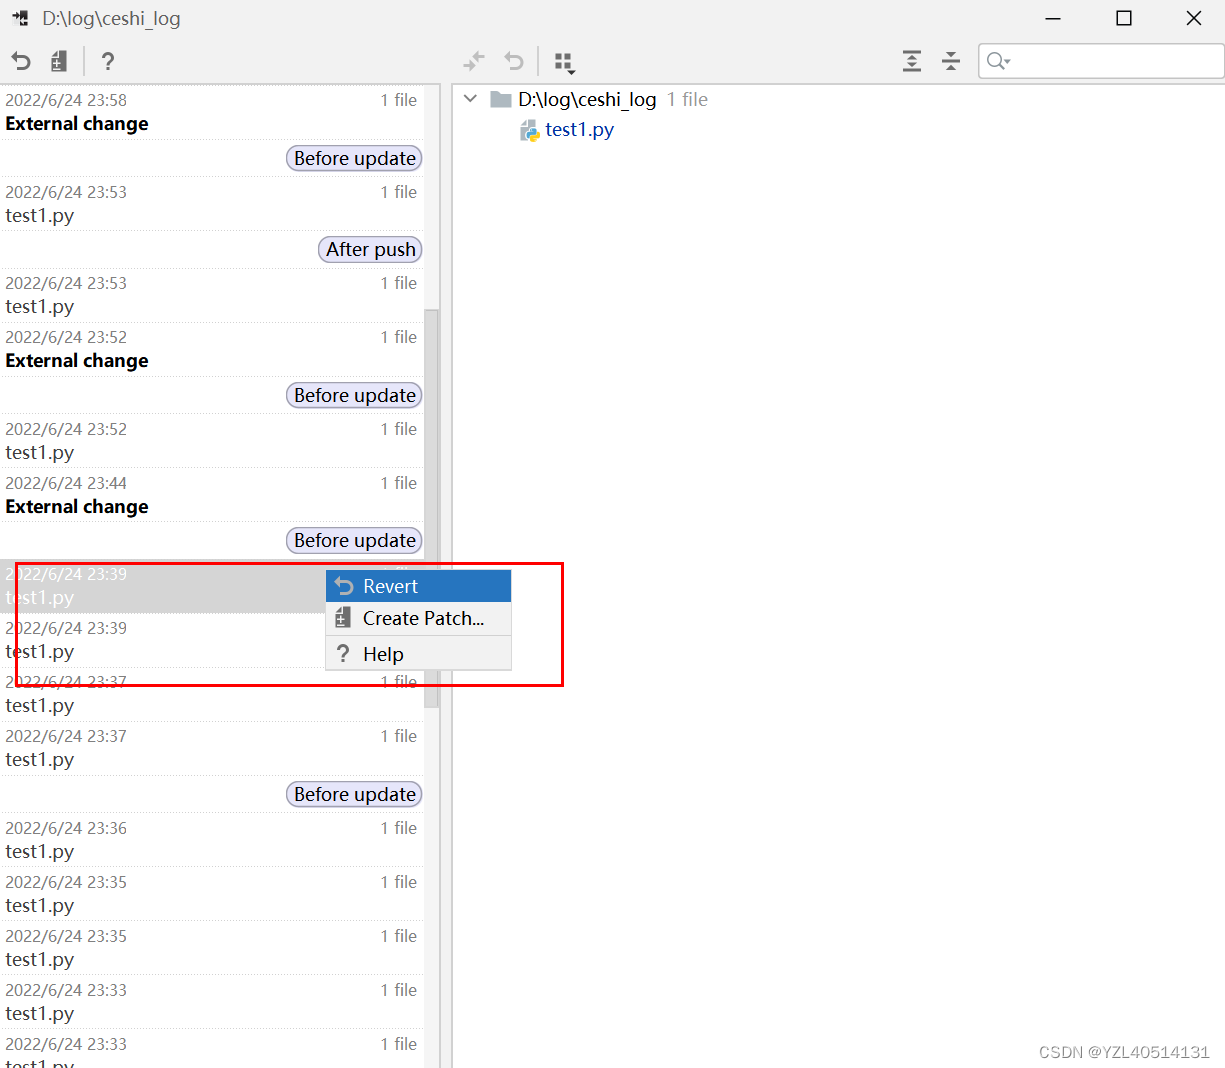Select the D:\log\ceshi_log folder in the tree
The width and height of the screenshot is (1225, 1068).
(587, 99)
